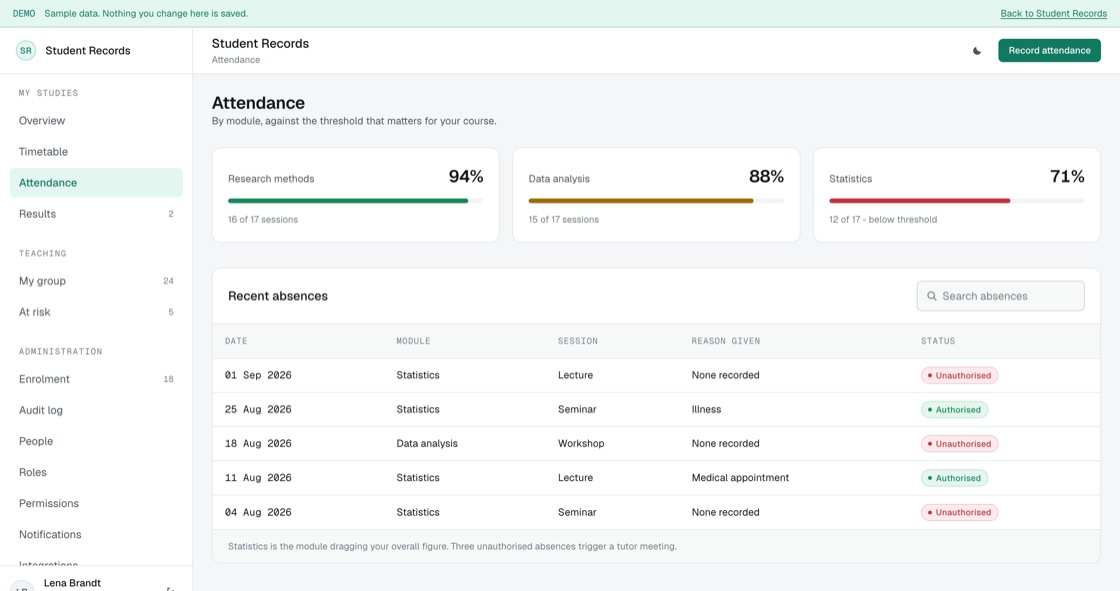Click the SR logo badge in the sidebar

coord(26,51)
